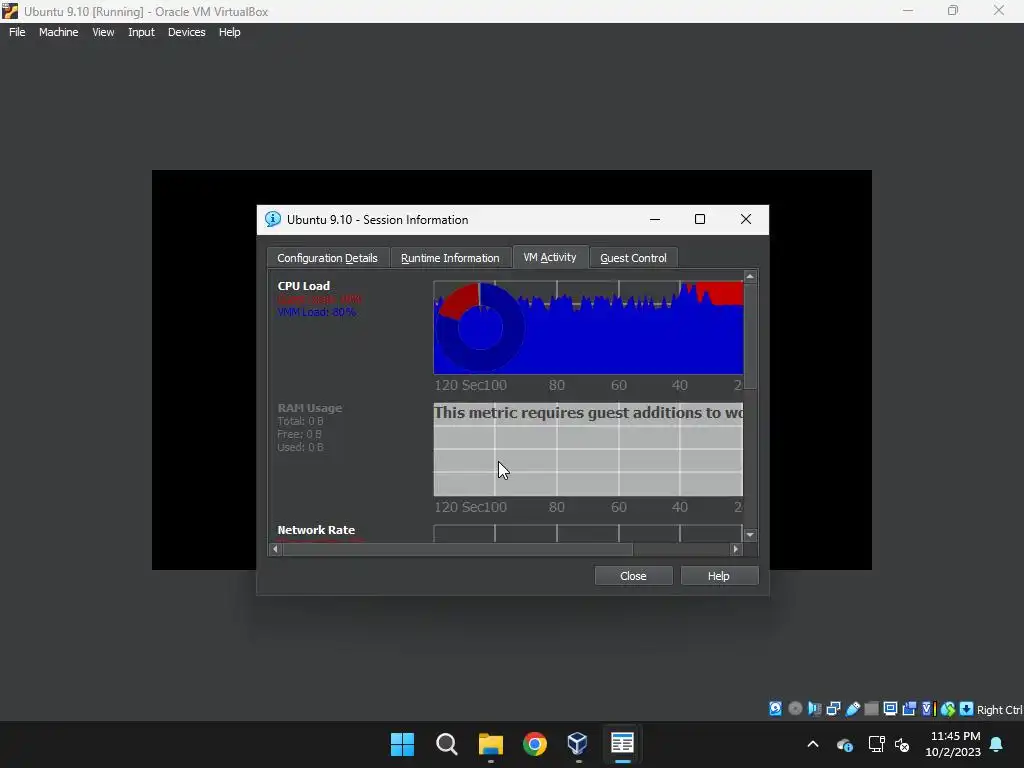1024x768 pixels.
Task: Open the Windows Start menu
Action: pos(402,744)
